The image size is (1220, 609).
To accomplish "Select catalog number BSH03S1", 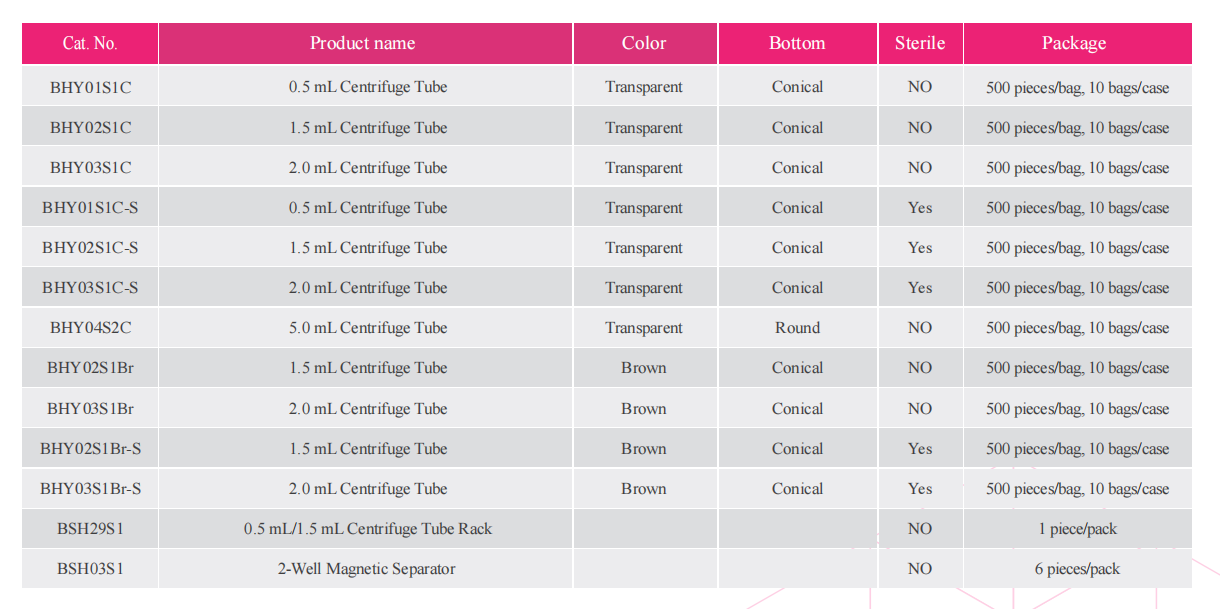I will click(90, 569).
